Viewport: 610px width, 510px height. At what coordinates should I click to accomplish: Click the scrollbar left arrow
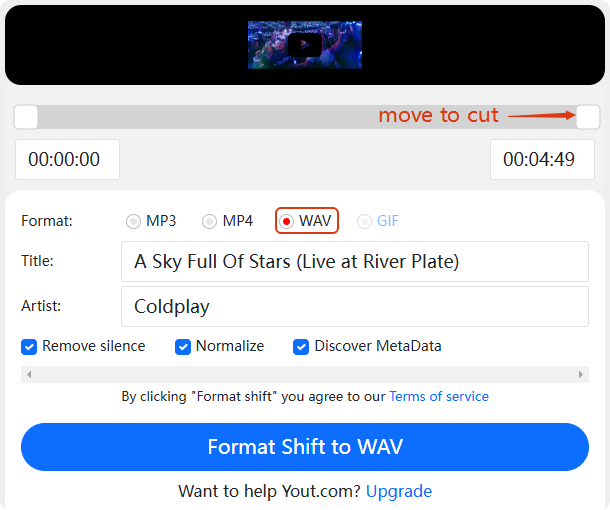click(x=29, y=375)
